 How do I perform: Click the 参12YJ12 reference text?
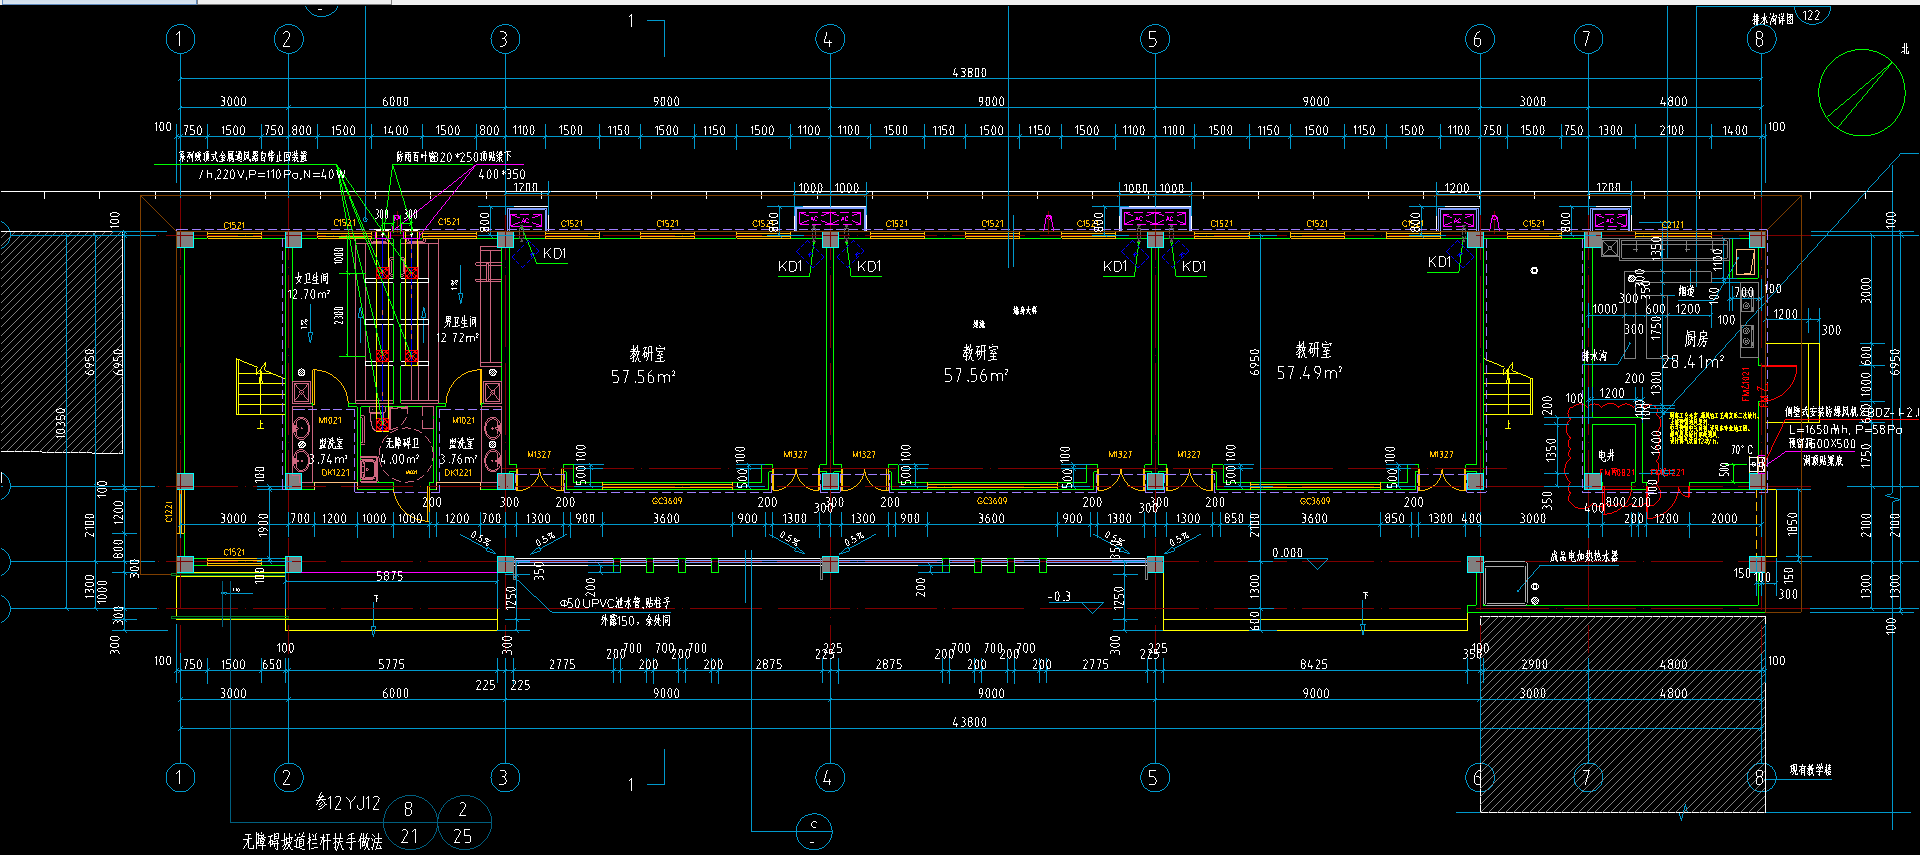pyautogui.click(x=348, y=803)
